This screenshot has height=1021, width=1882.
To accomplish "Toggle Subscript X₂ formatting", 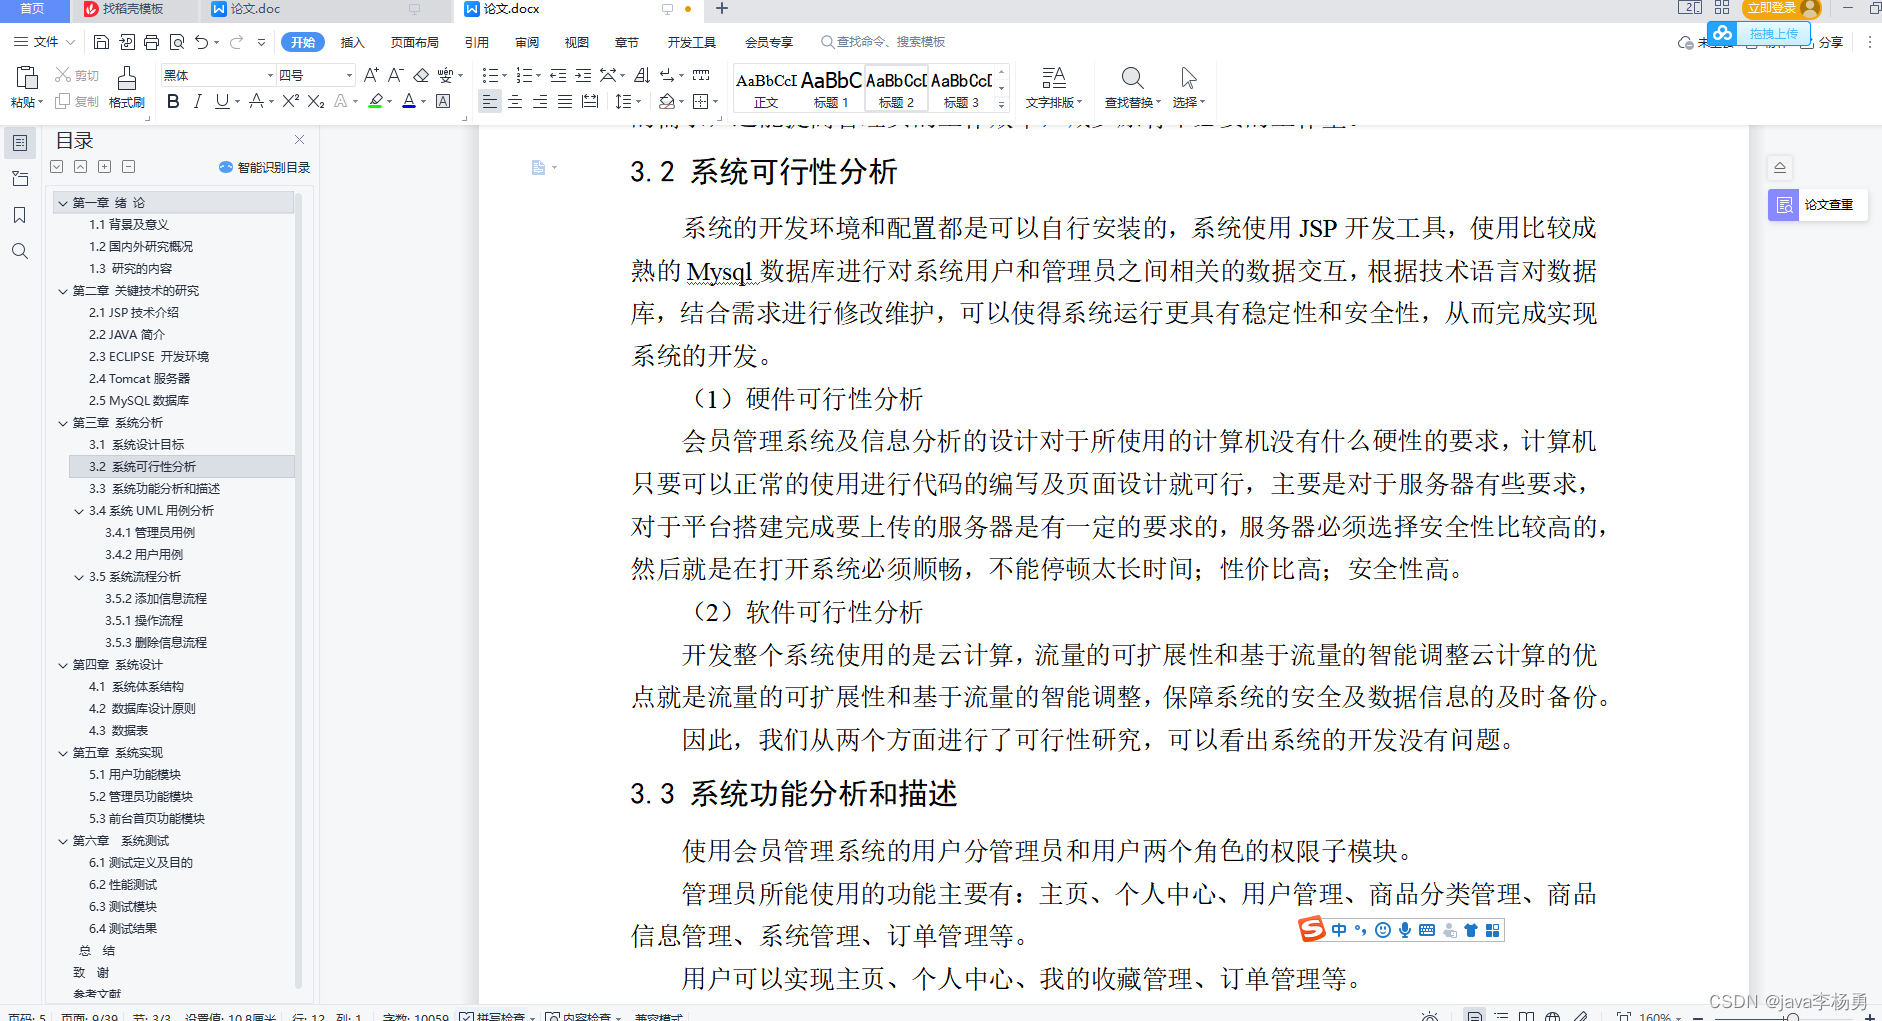I will coord(315,101).
